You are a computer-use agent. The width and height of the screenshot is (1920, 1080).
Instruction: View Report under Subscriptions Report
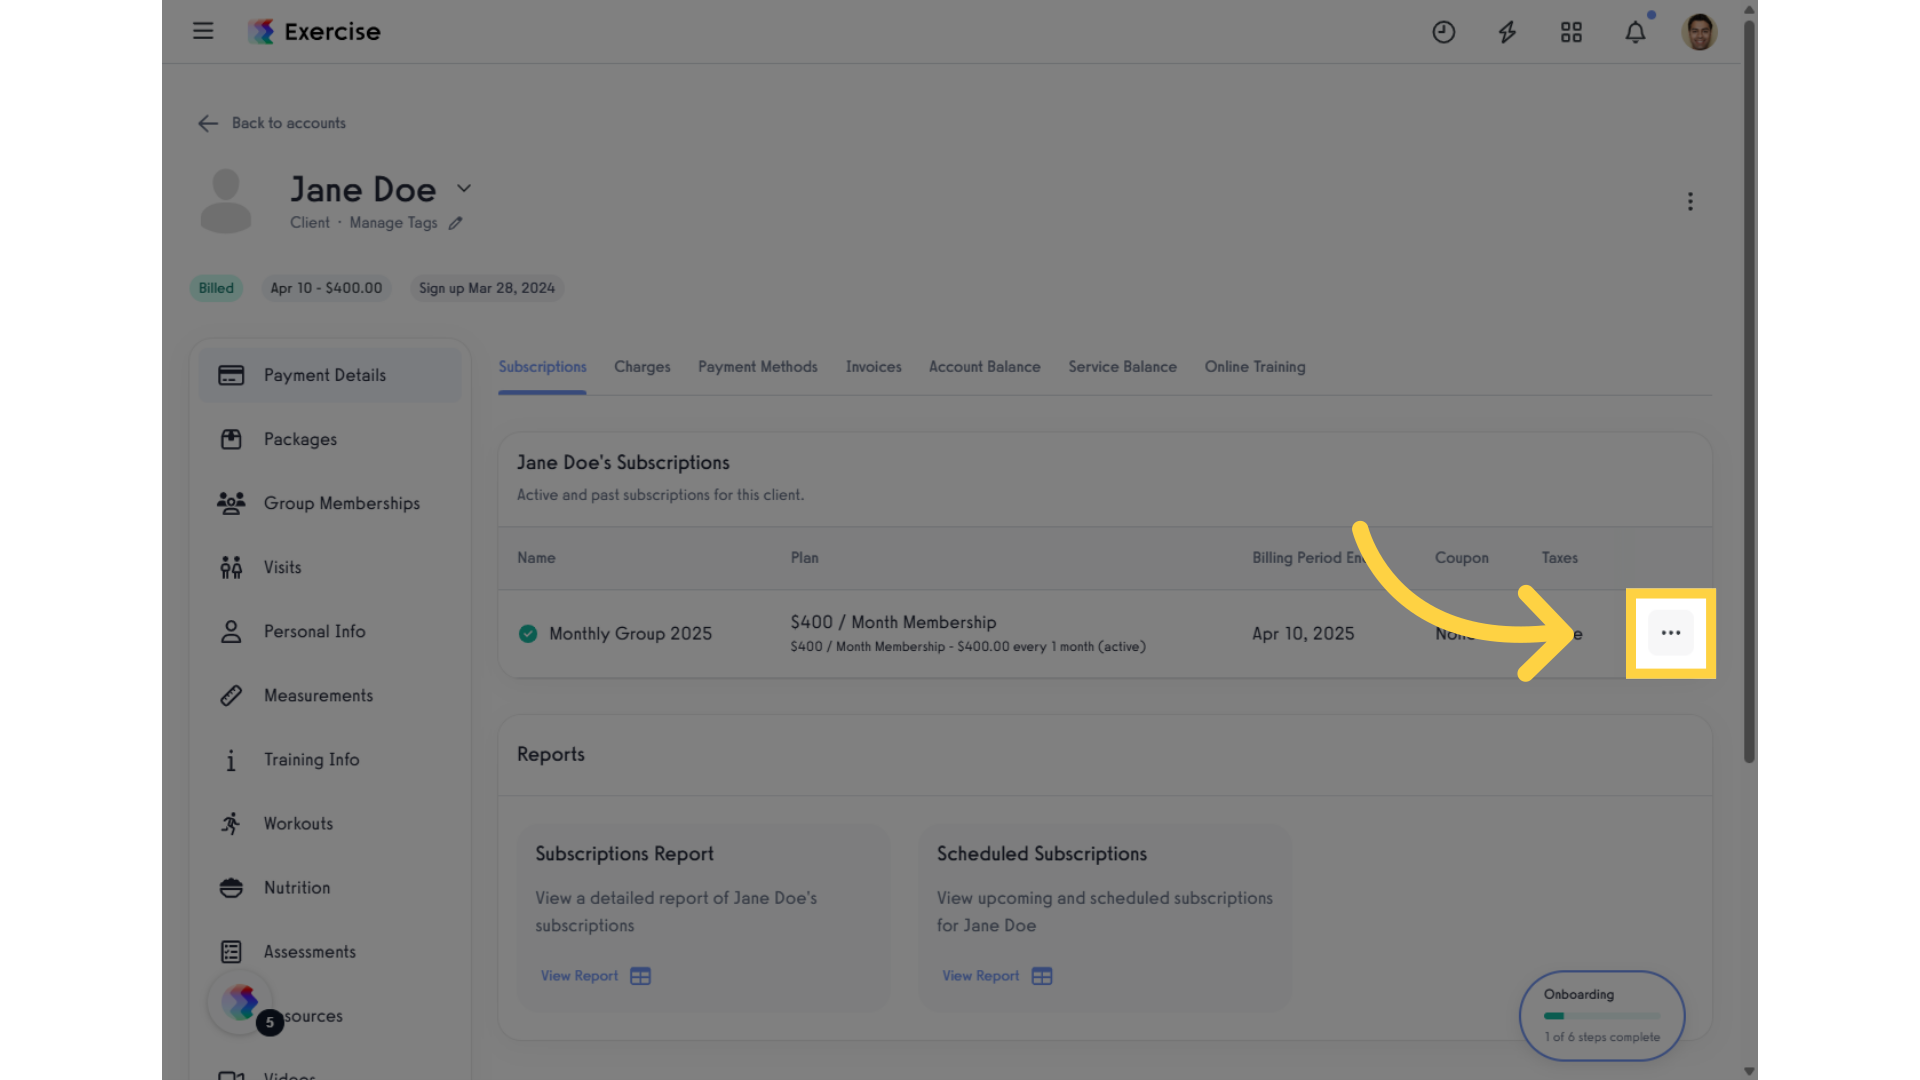[x=596, y=976]
